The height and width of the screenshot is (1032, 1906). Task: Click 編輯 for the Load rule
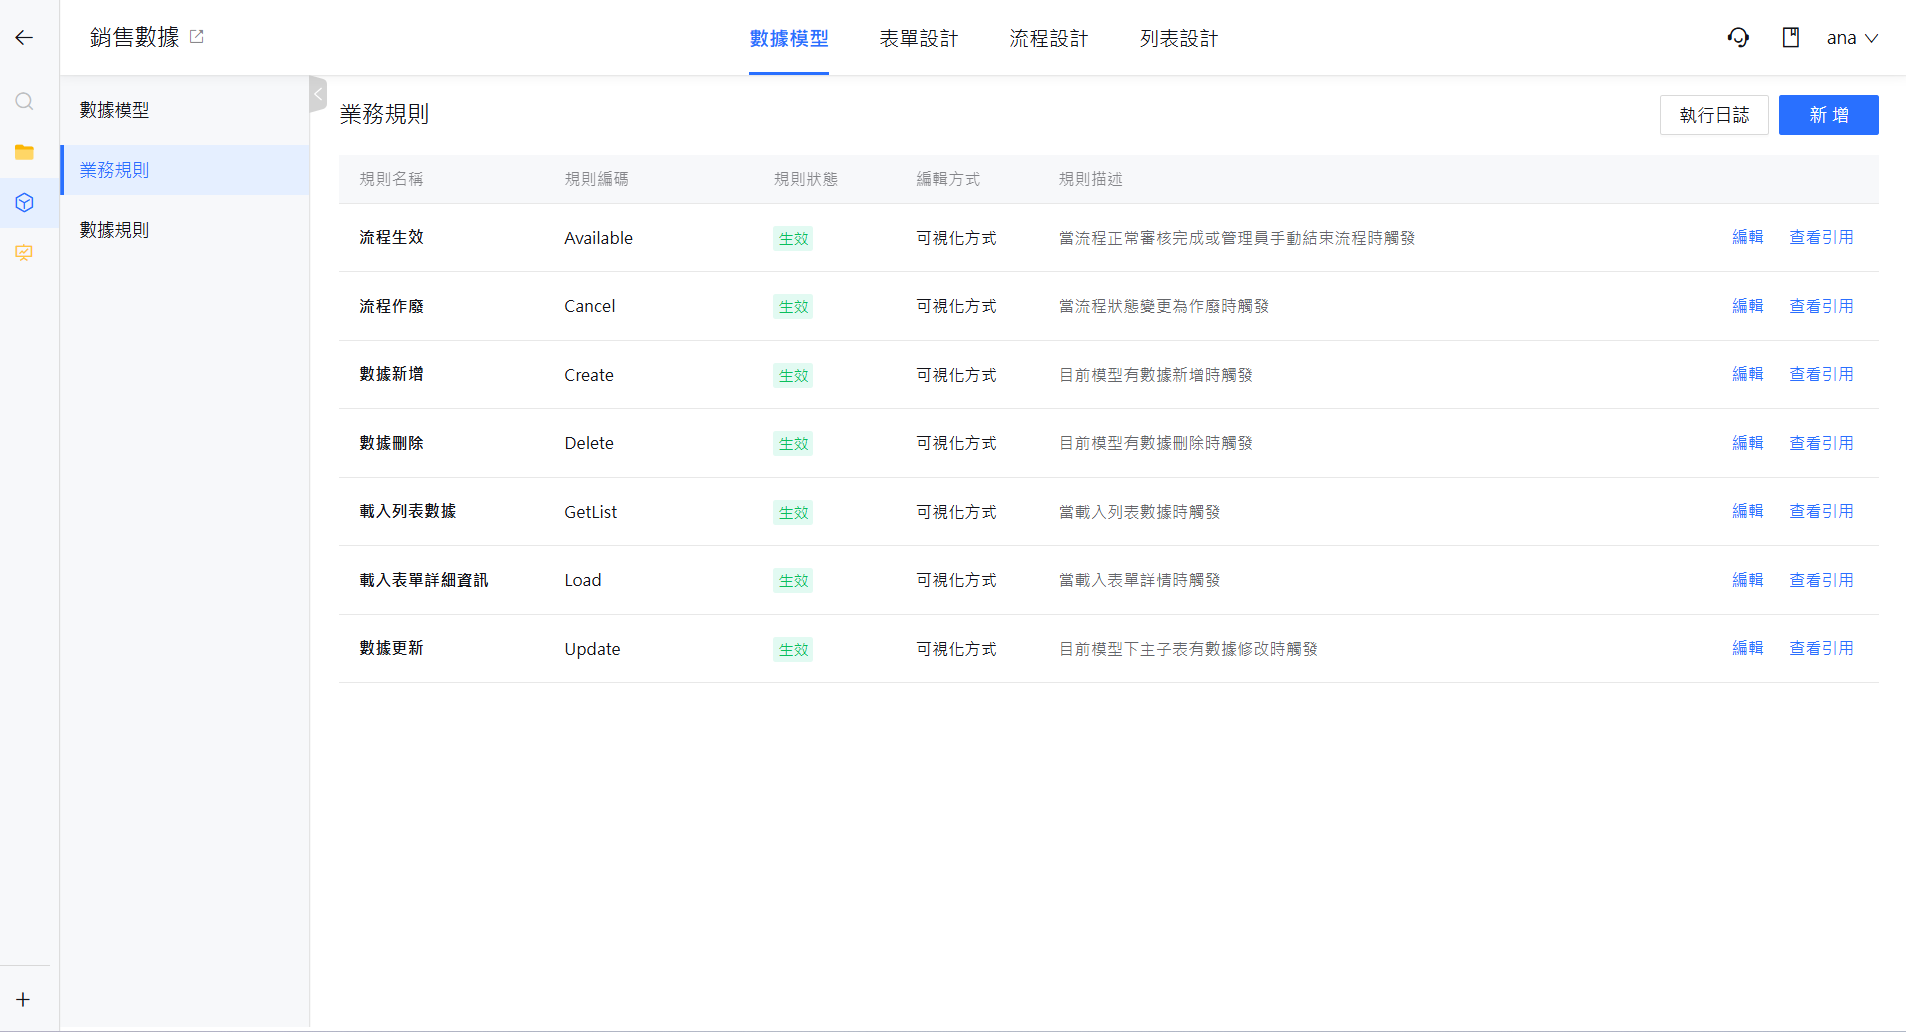(x=1748, y=580)
